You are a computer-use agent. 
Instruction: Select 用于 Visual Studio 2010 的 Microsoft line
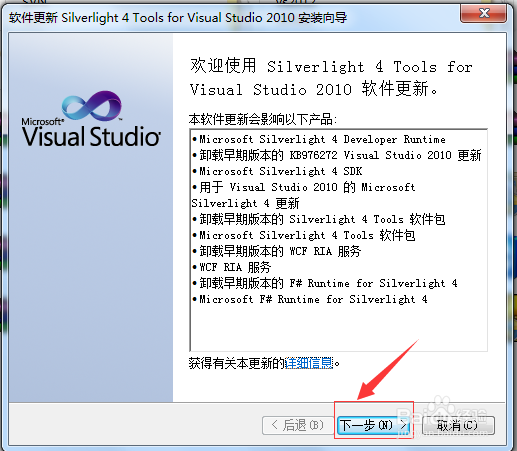click(x=304, y=187)
